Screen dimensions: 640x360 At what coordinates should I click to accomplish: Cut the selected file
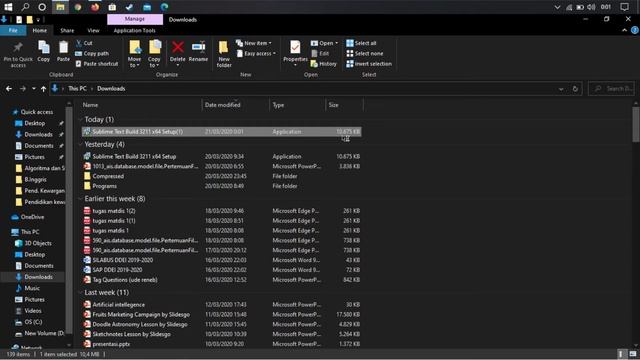click(84, 43)
